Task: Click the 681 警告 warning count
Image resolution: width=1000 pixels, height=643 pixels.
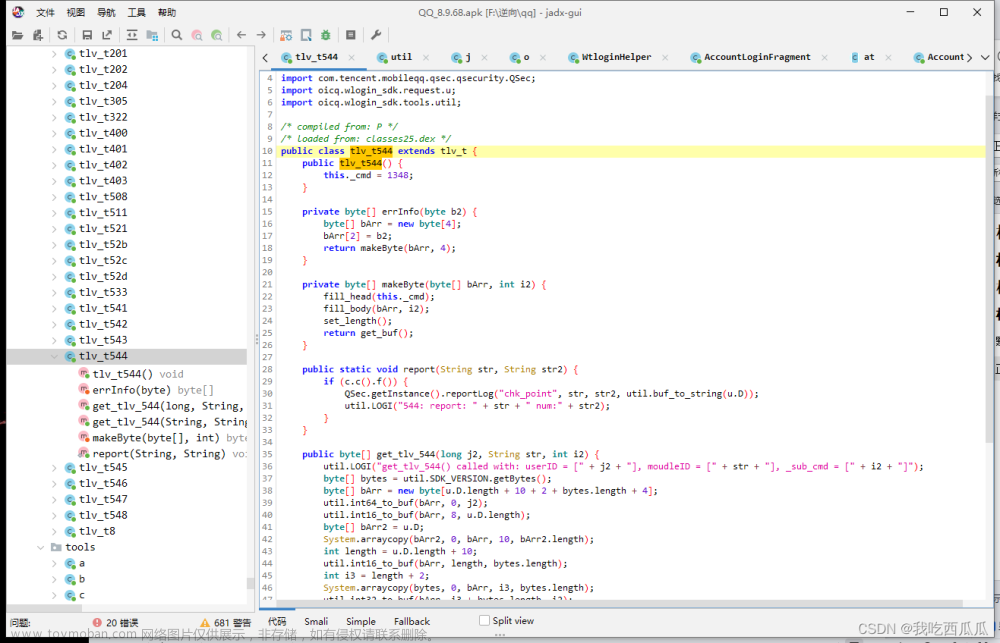Action: click(x=233, y=623)
